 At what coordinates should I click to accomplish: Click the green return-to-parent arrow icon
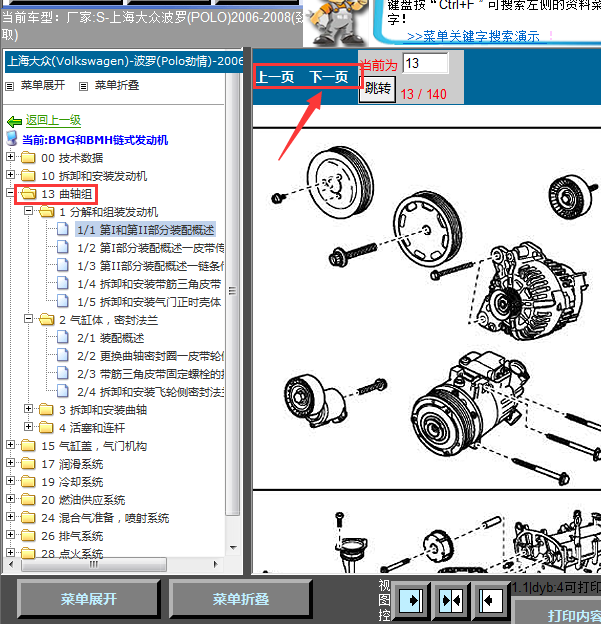[14, 121]
